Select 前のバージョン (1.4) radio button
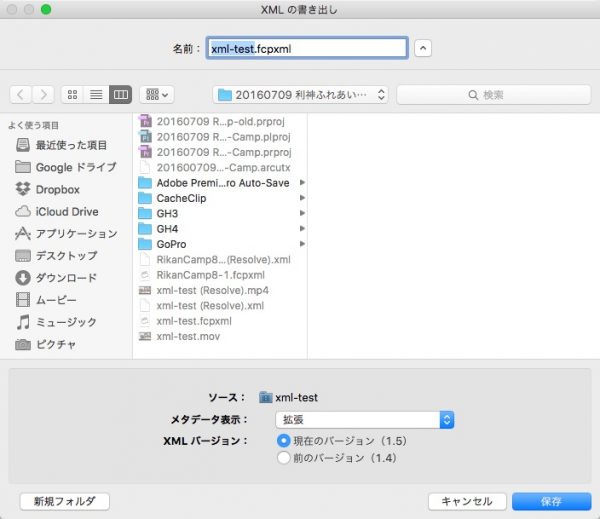Screen dimensions: 600x519 (x=284, y=458)
